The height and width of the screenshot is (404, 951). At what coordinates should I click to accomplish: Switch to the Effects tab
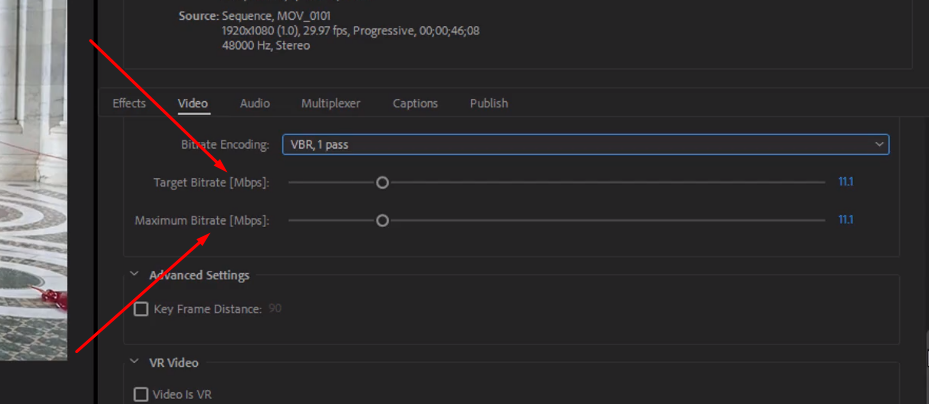tap(129, 103)
